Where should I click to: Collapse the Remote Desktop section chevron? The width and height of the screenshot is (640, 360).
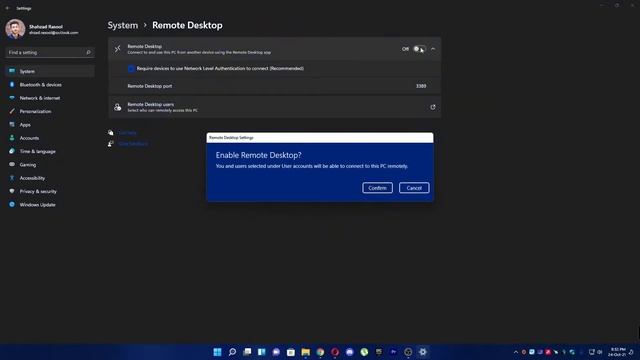433,49
